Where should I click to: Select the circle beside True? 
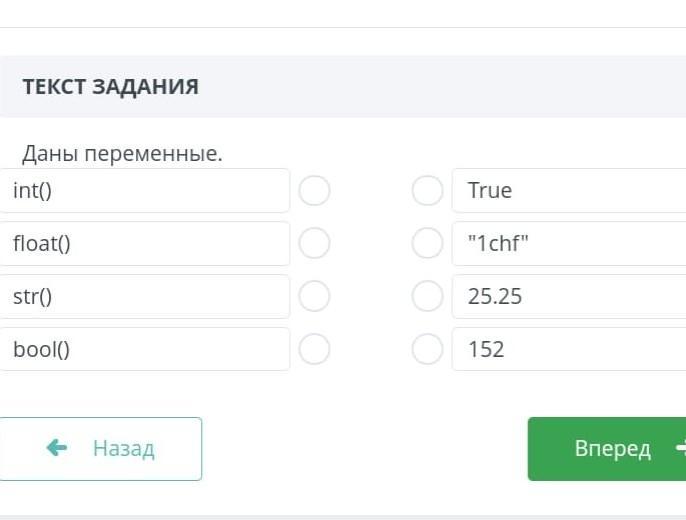point(427,190)
